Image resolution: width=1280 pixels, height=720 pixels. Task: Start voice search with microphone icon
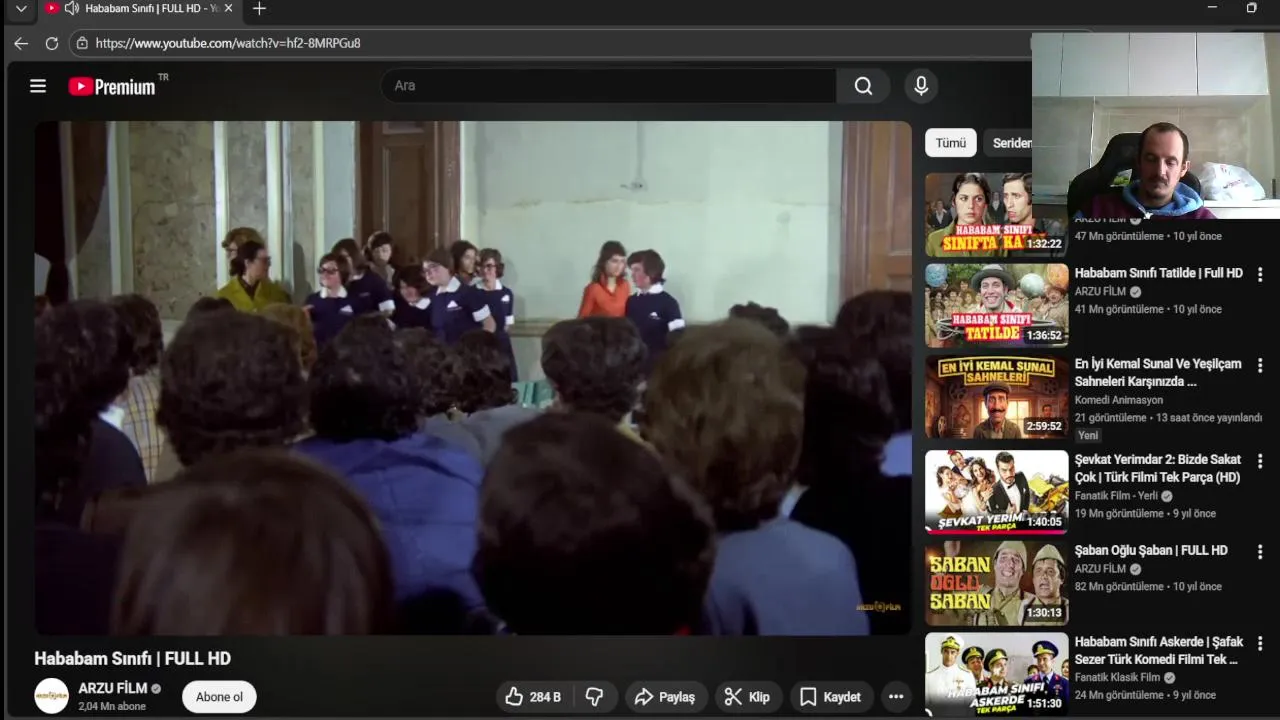pyautogui.click(x=921, y=86)
